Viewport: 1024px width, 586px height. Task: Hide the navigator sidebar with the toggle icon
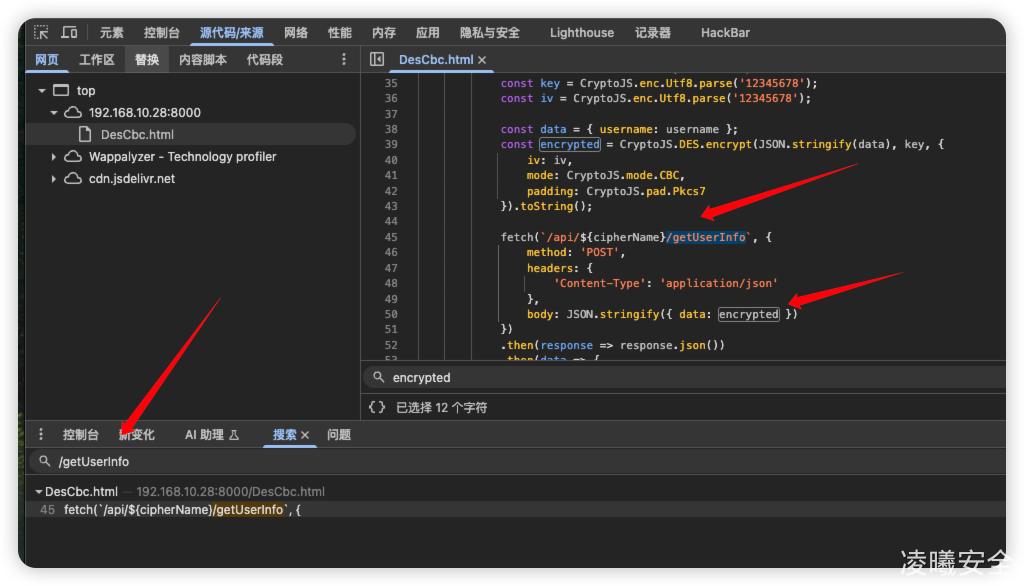377,60
